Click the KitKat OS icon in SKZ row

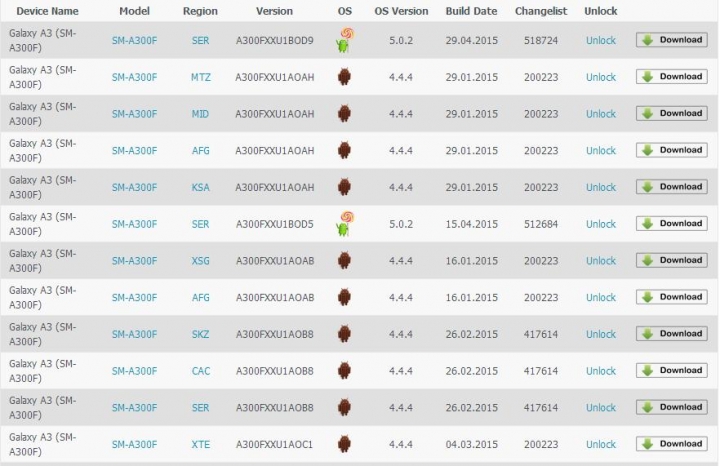click(x=344, y=334)
